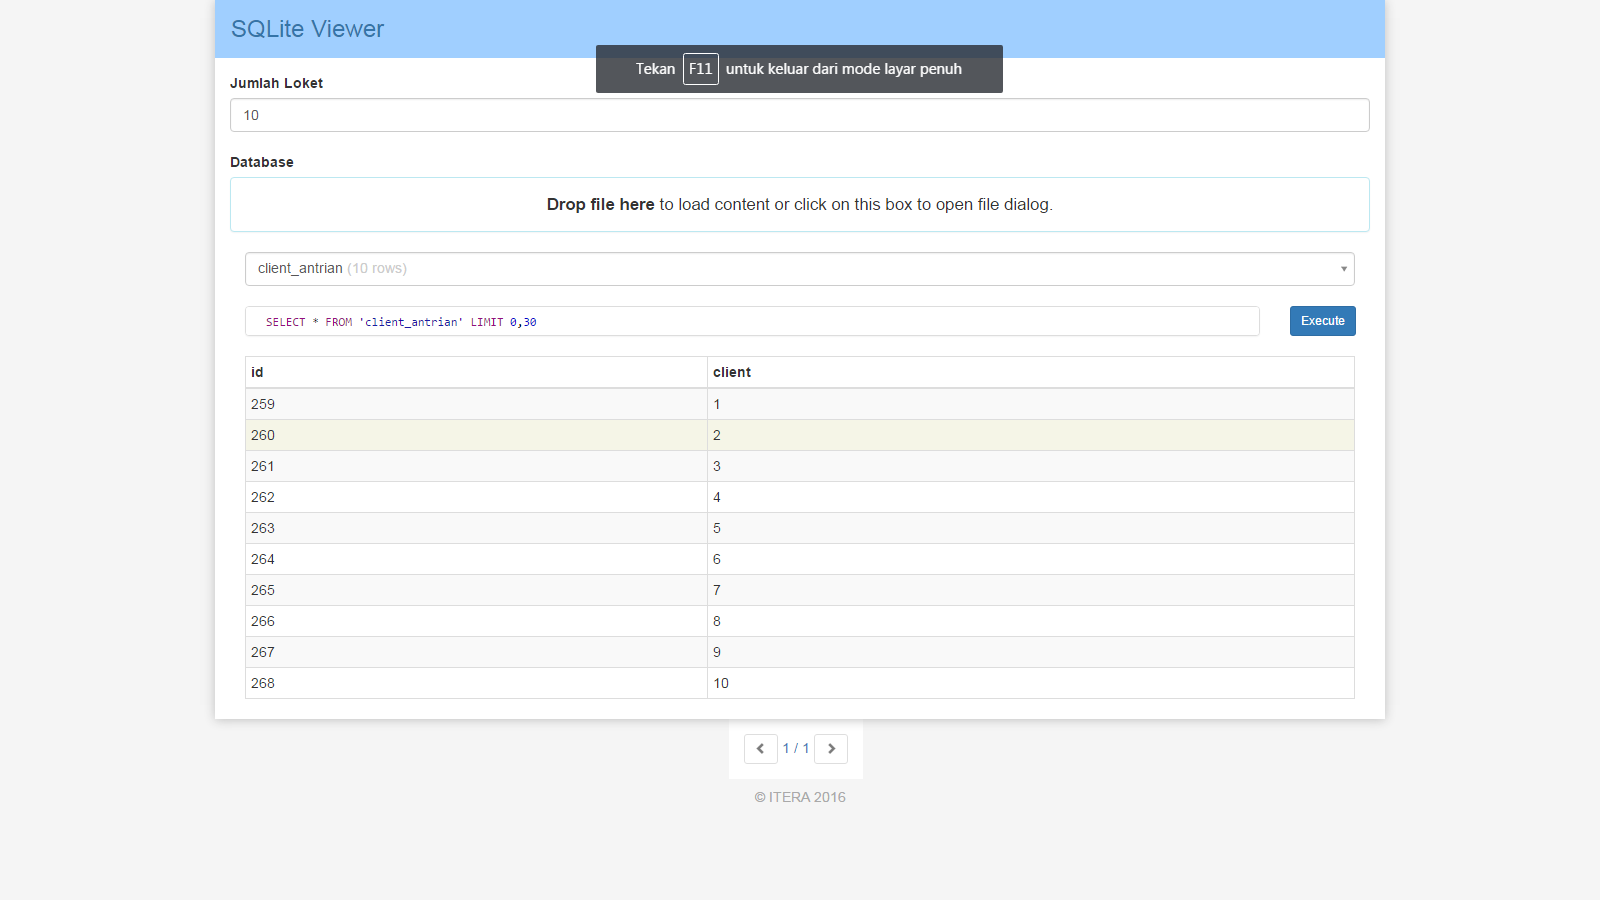The image size is (1600, 900).
Task: Click the next page arrow icon
Action: (831, 749)
